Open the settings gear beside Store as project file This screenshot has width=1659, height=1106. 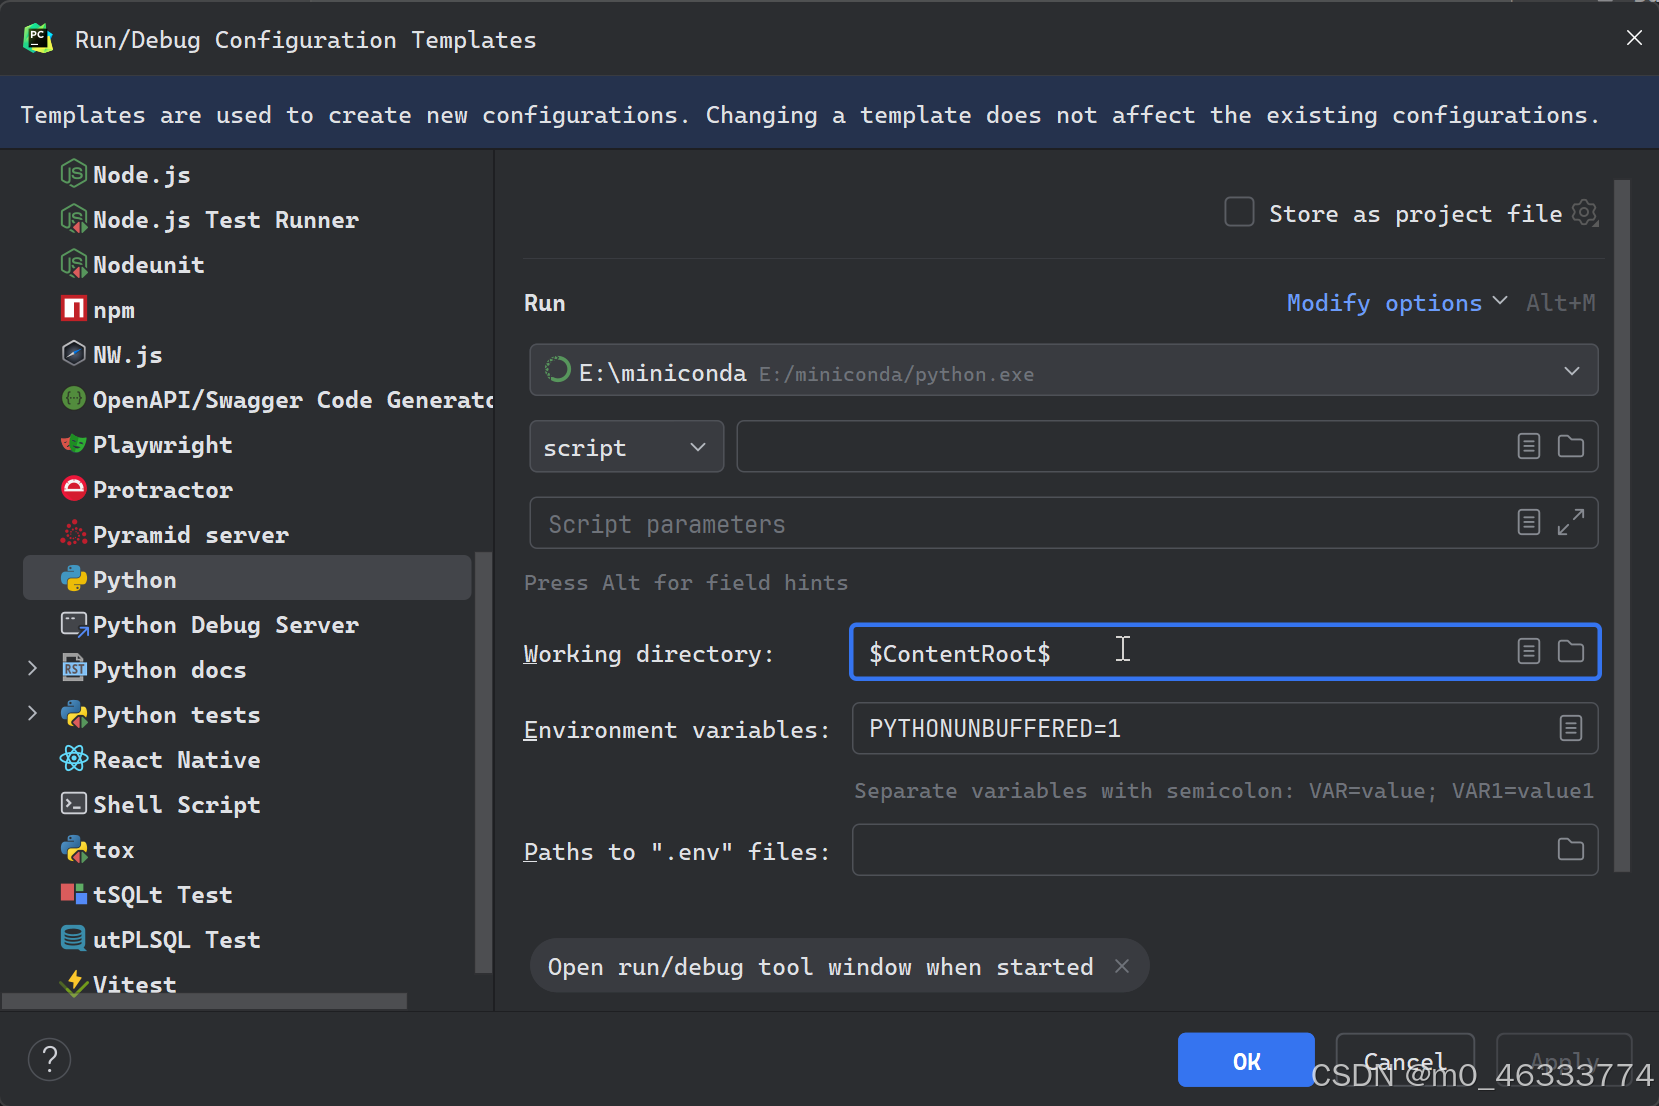click(x=1586, y=212)
